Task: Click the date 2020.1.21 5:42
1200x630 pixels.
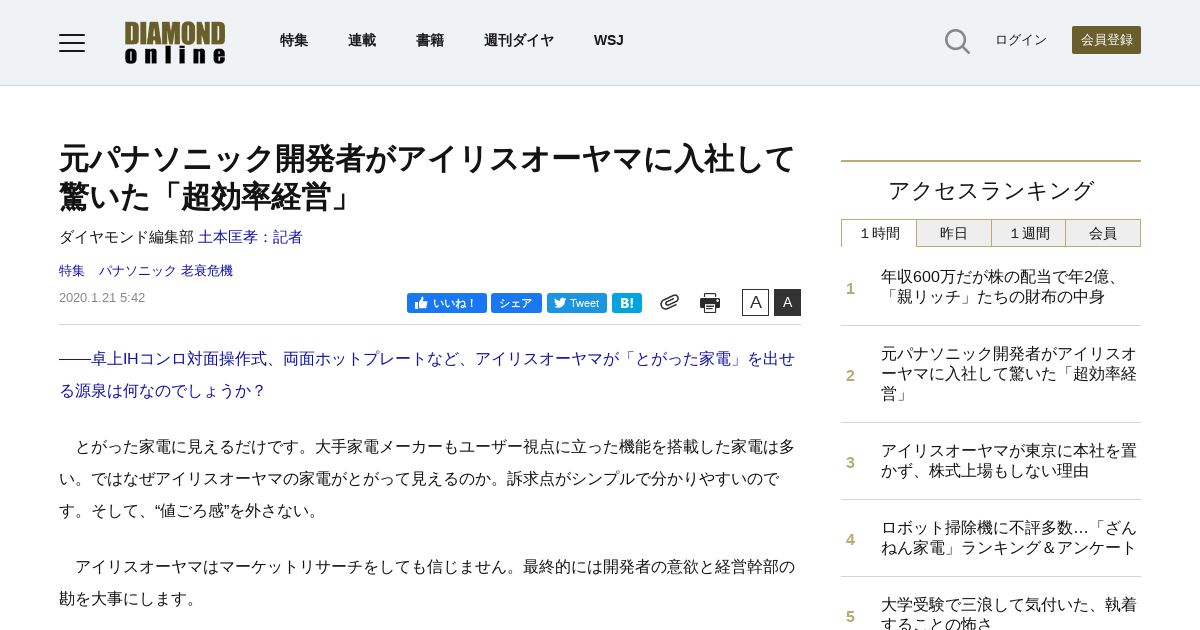Action: (x=102, y=297)
